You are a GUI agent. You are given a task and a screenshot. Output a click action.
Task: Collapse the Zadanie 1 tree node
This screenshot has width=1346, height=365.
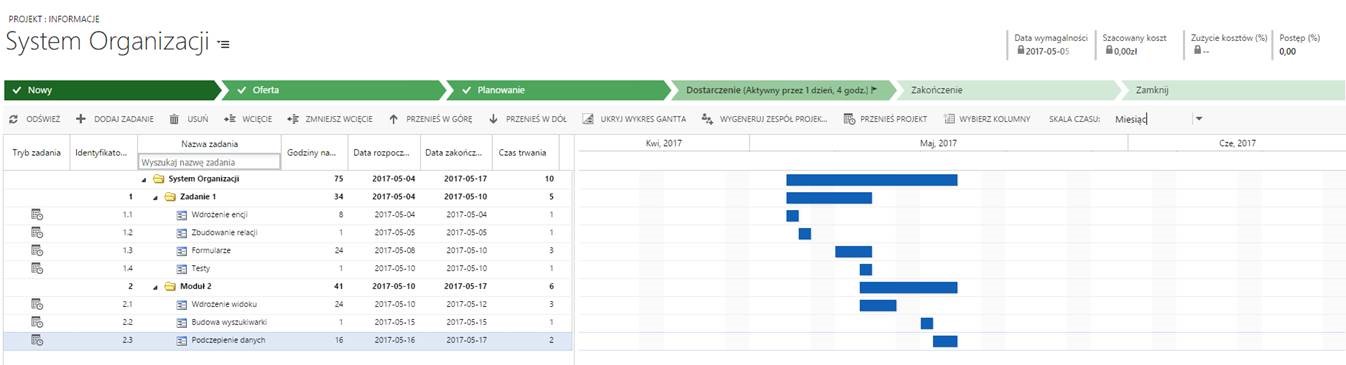pos(155,197)
